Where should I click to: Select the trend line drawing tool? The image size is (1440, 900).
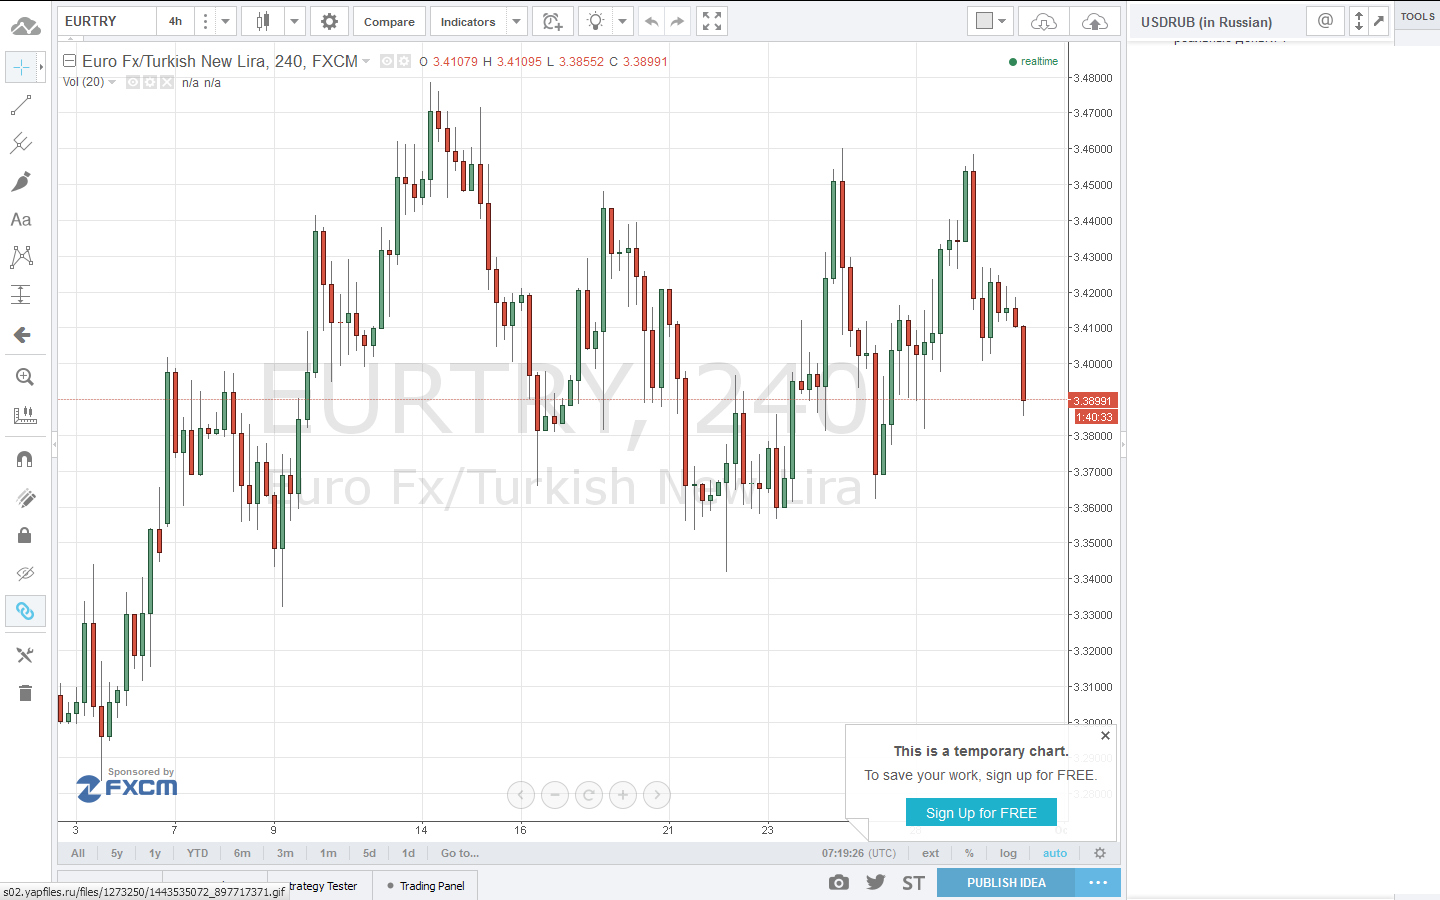pyautogui.click(x=21, y=105)
